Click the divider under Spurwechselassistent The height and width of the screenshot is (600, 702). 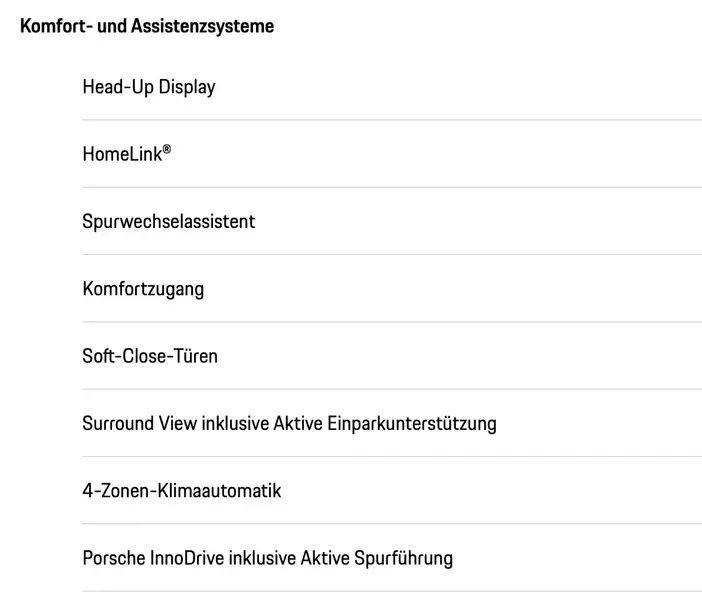pos(391,254)
